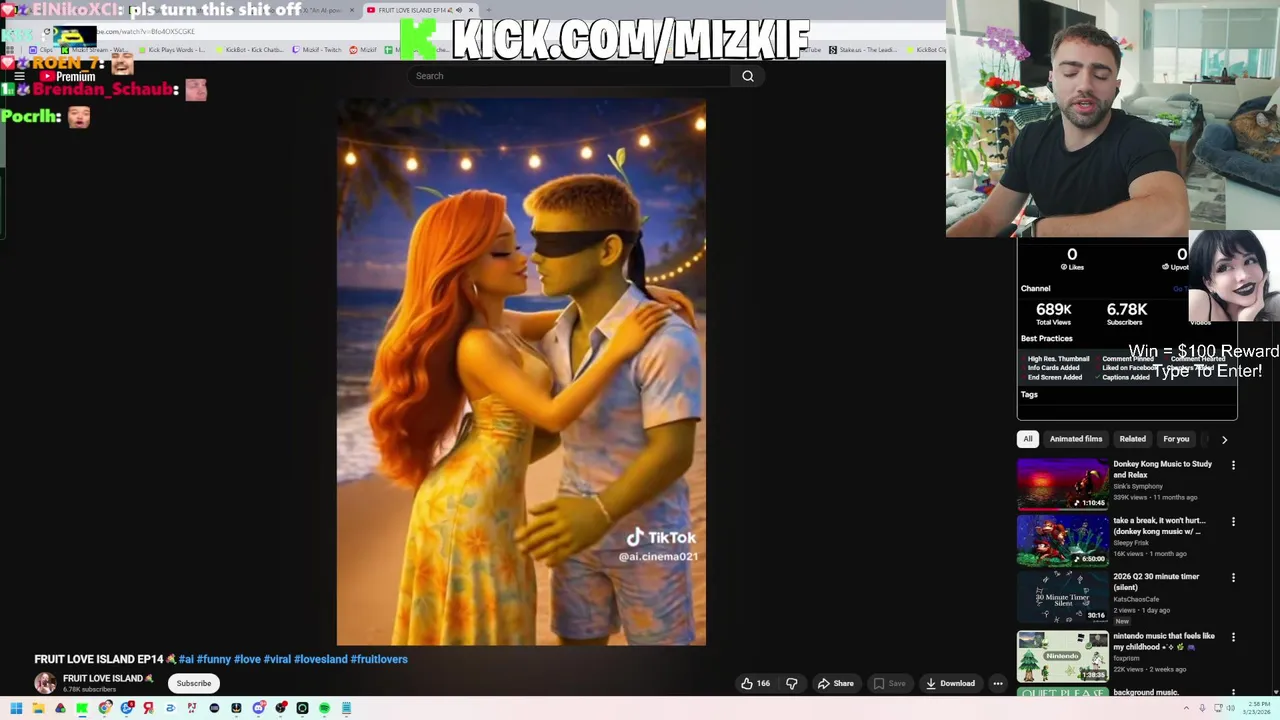This screenshot has width=1280, height=720.
Task: Click the Tags section heading
Action: (x=1029, y=394)
